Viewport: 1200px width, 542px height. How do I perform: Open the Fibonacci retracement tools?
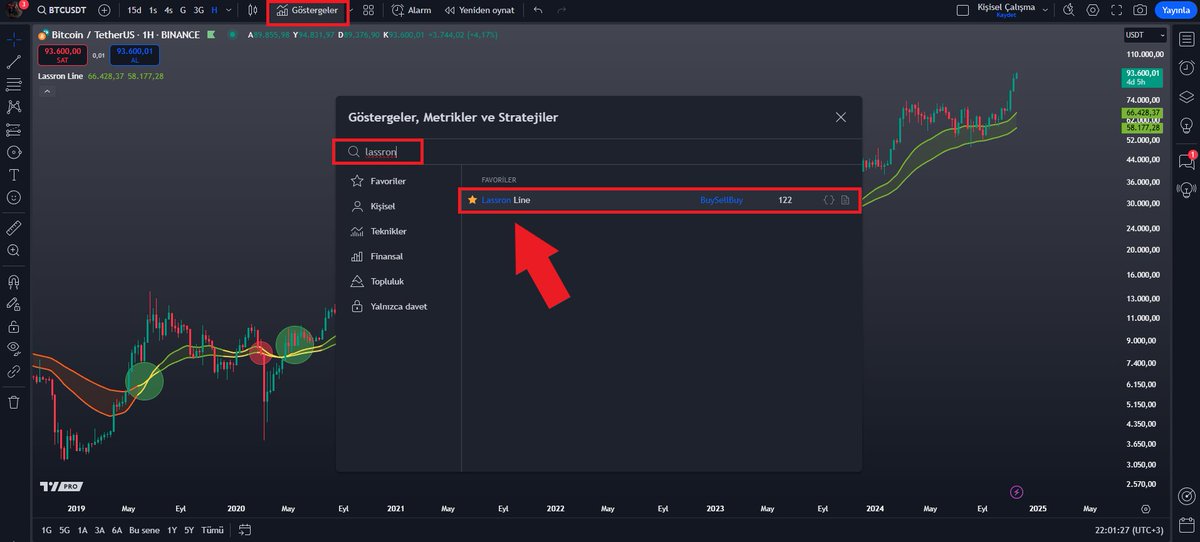coord(14,85)
